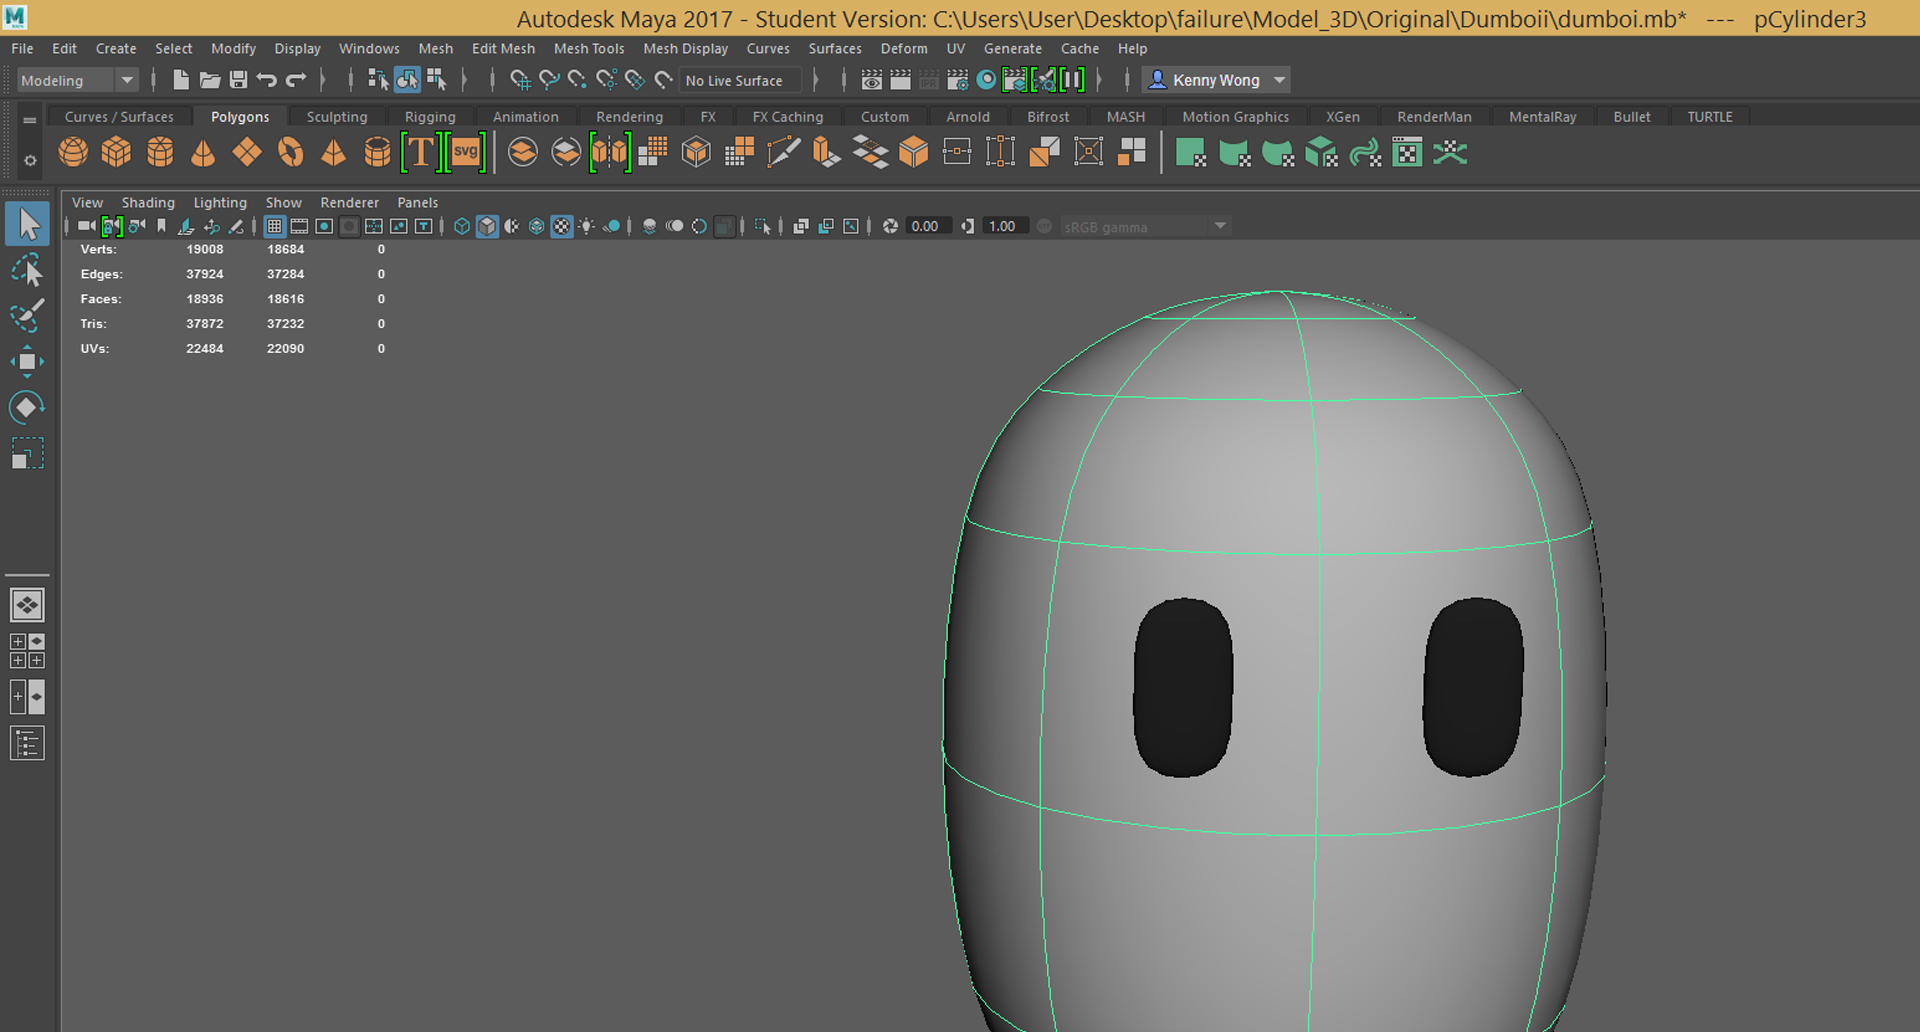Switch to the Sculpting shelf tab
Image resolution: width=1920 pixels, height=1032 pixels.
[336, 116]
